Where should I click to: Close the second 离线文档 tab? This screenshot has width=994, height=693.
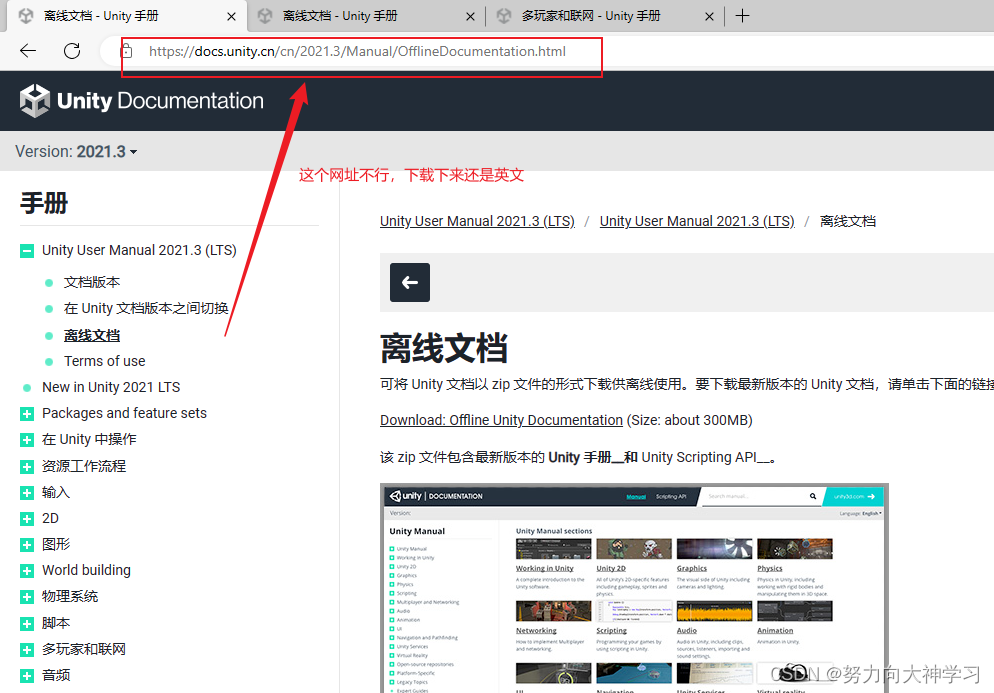[x=470, y=16]
